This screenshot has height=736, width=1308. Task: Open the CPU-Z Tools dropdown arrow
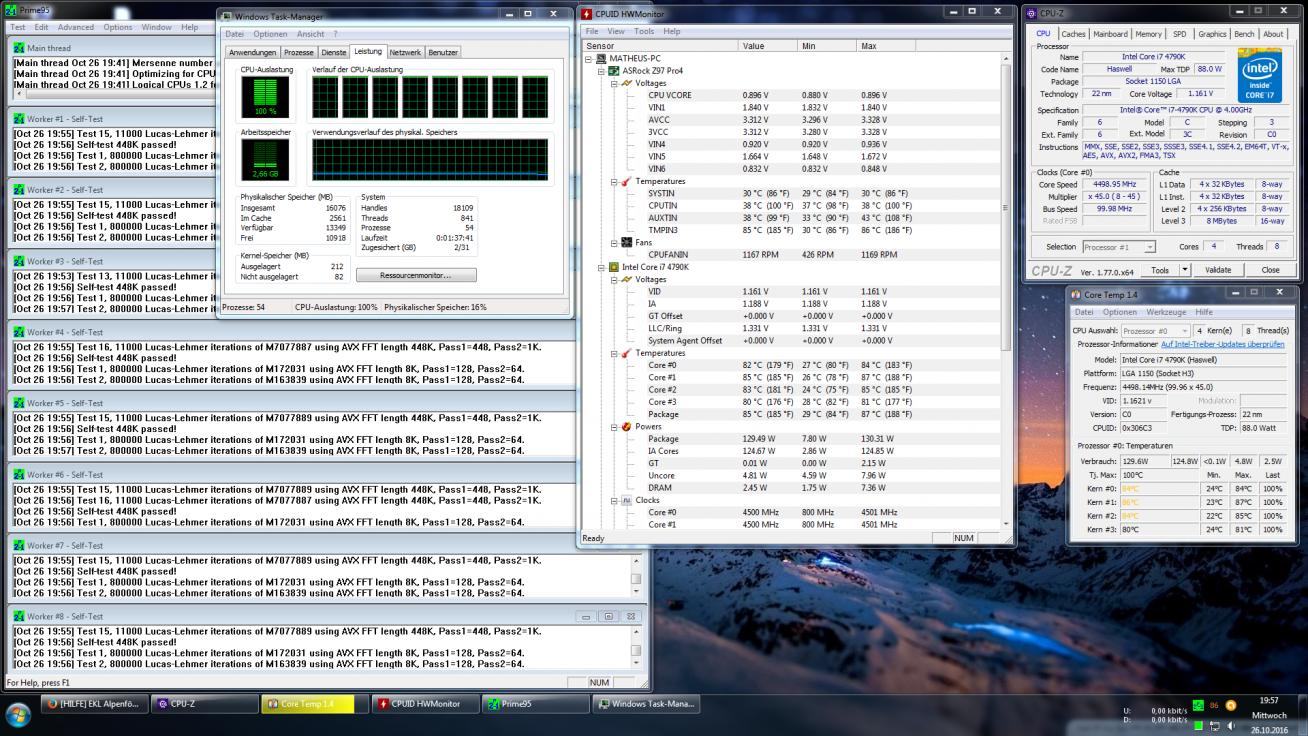coord(1185,270)
